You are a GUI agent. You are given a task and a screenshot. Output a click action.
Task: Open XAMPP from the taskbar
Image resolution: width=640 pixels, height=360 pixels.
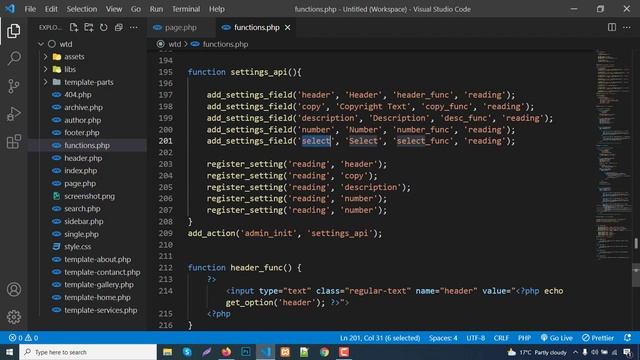tap(285, 352)
